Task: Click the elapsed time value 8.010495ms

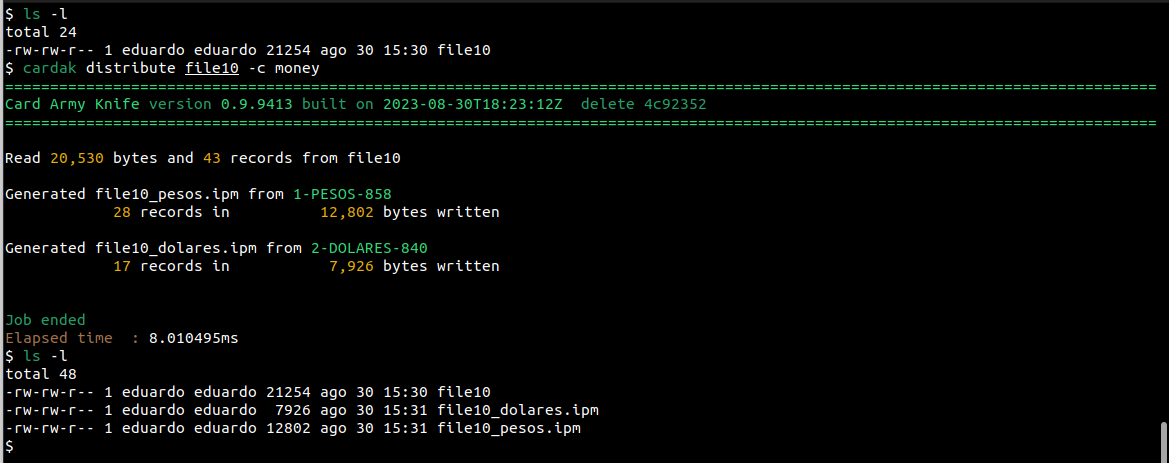Action: pos(194,338)
